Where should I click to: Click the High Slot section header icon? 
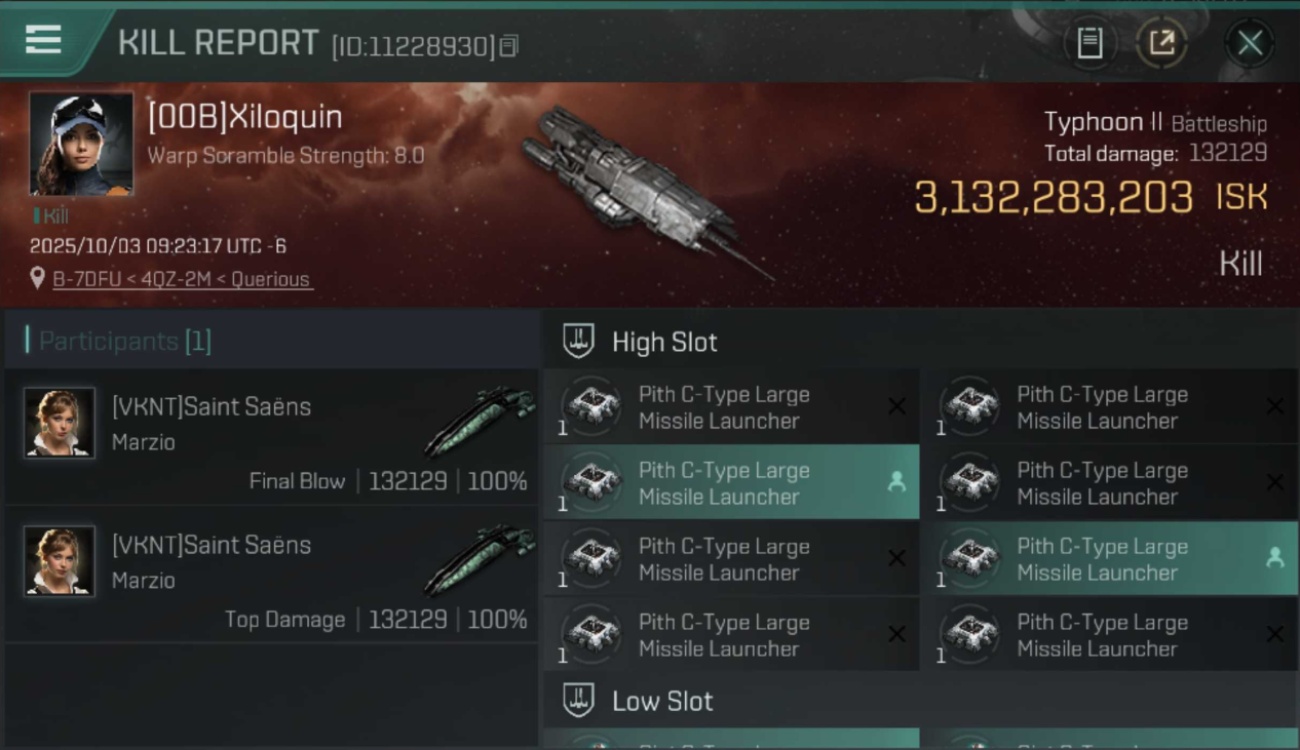tap(579, 341)
